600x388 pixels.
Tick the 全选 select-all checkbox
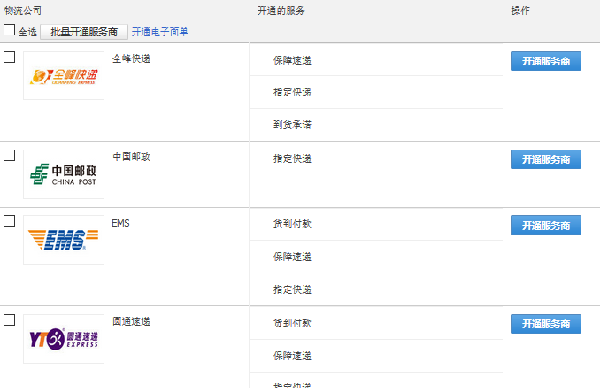tap(9, 30)
